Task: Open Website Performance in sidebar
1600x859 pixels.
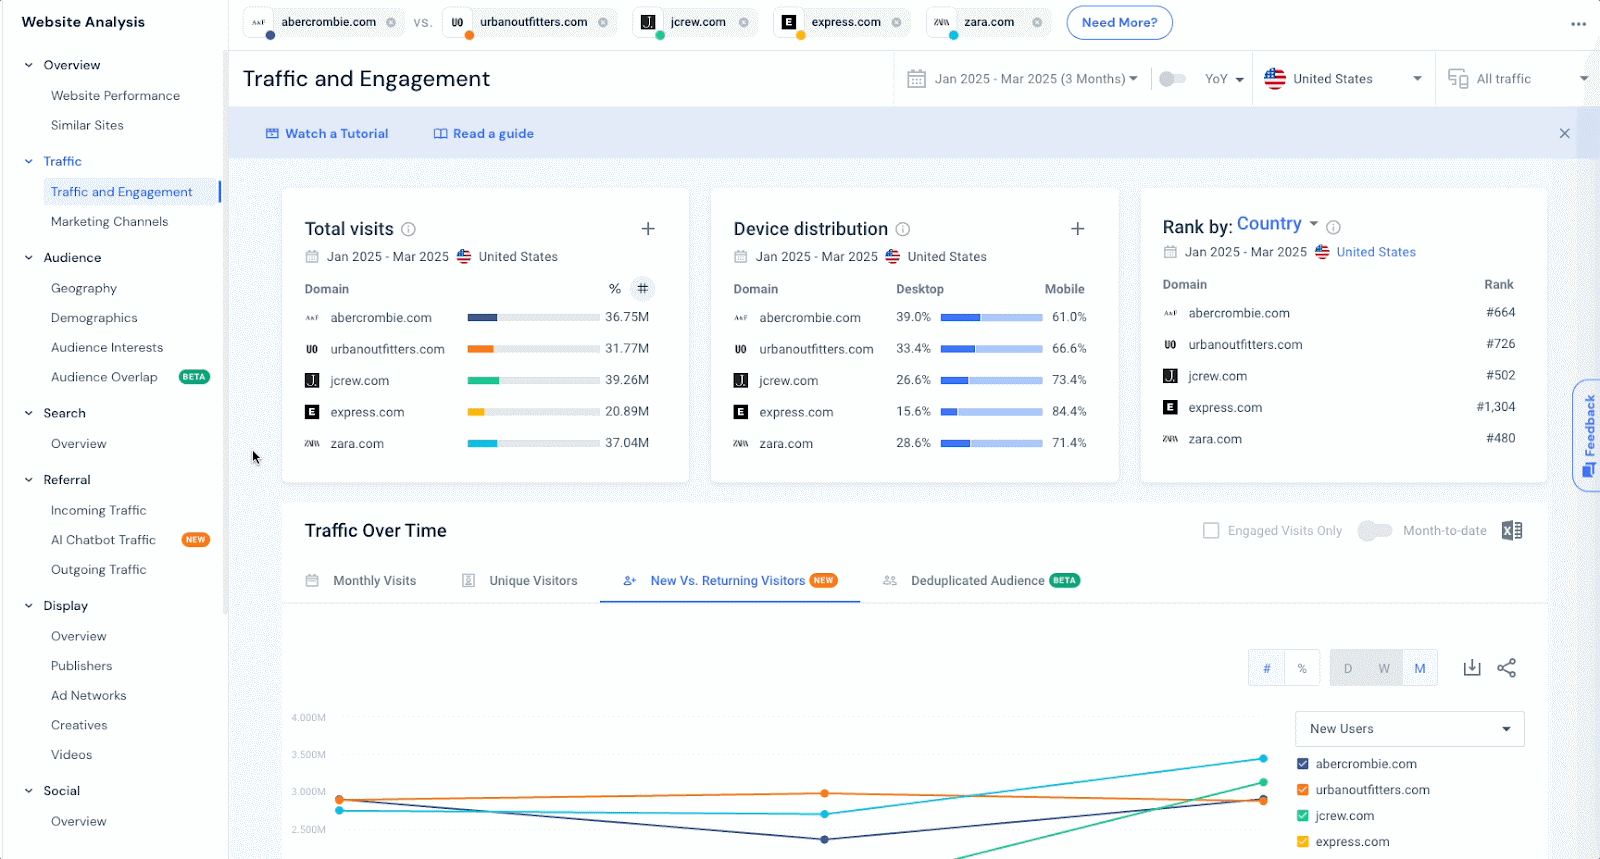Action: pyautogui.click(x=116, y=96)
